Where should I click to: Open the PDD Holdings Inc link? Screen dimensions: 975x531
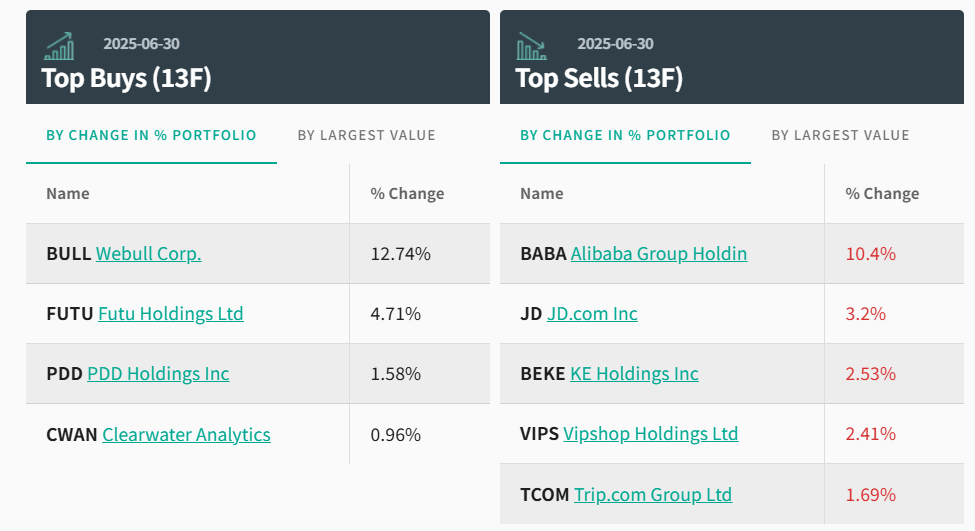click(158, 374)
